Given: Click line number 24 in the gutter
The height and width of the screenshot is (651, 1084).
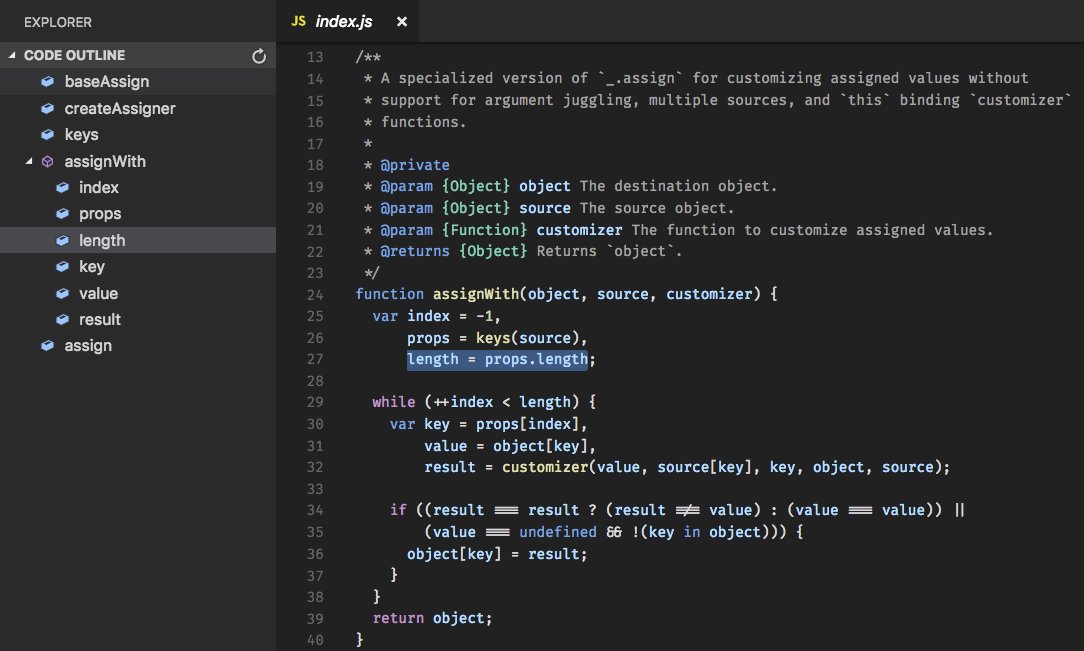Looking at the screenshot, I should click(x=315, y=294).
